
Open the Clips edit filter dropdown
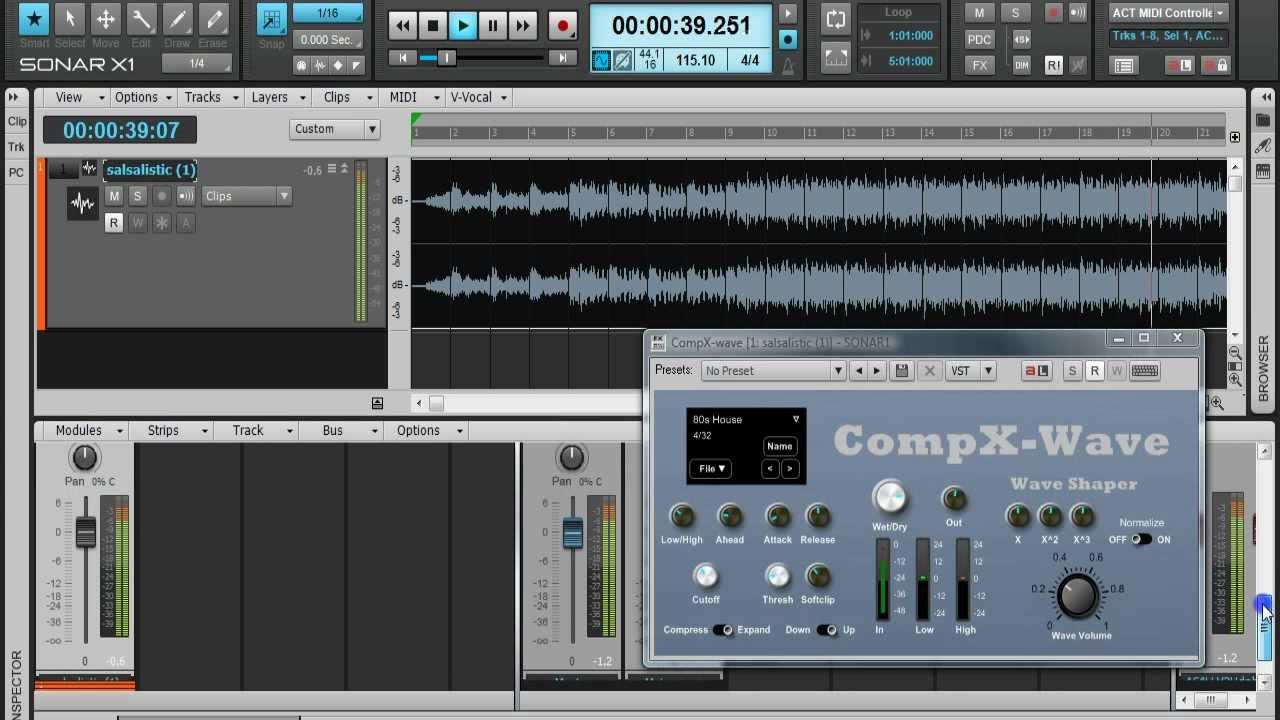coord(247,196)
